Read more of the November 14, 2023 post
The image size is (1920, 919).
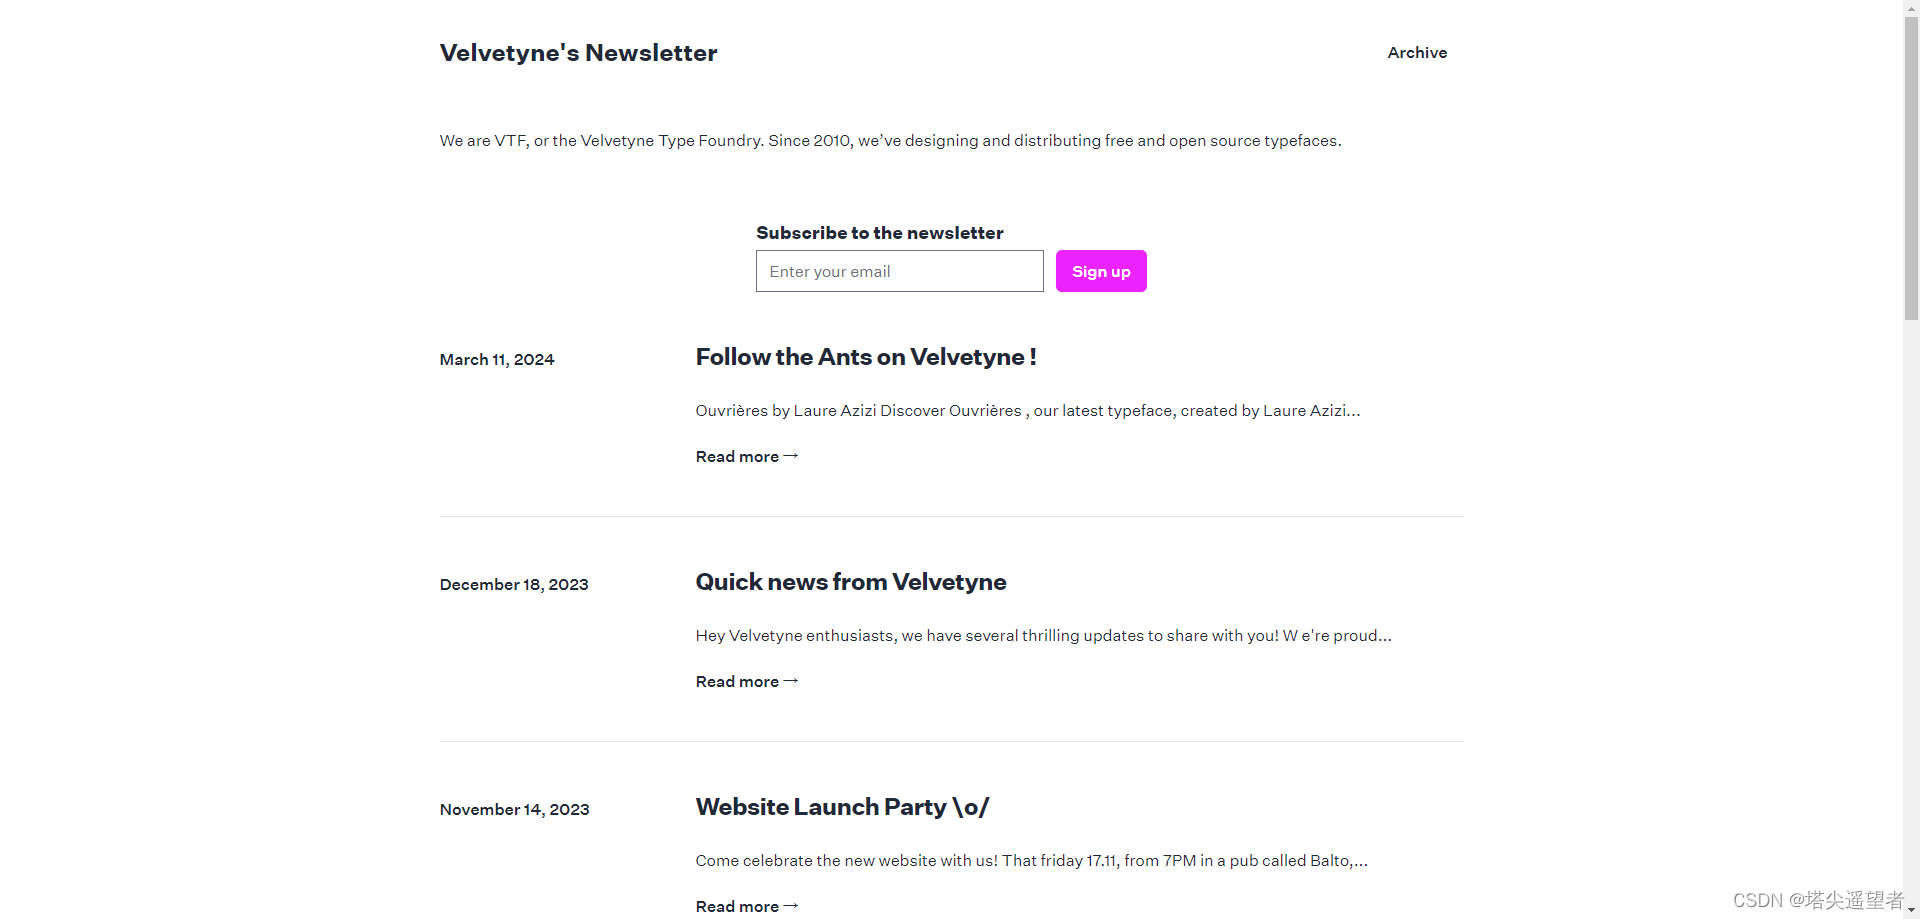point(747,906)
